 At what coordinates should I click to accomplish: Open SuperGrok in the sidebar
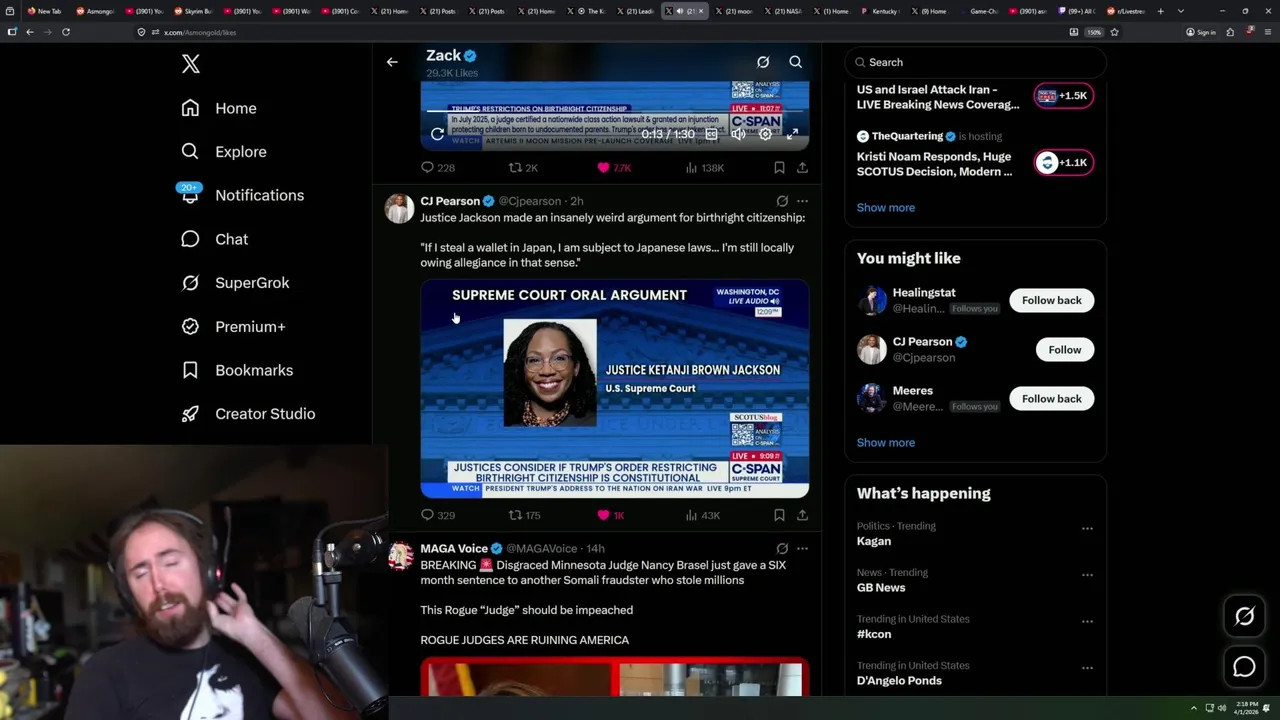235,283
